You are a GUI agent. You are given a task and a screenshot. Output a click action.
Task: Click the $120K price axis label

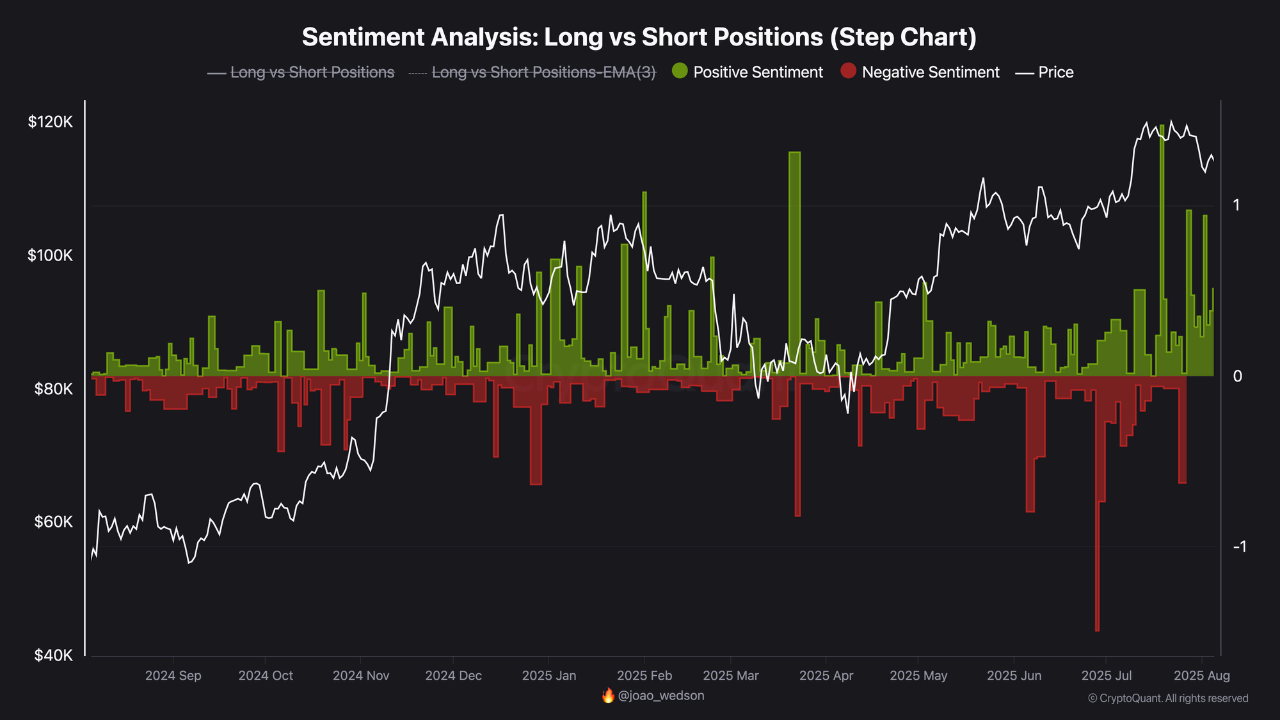point(51,122)
